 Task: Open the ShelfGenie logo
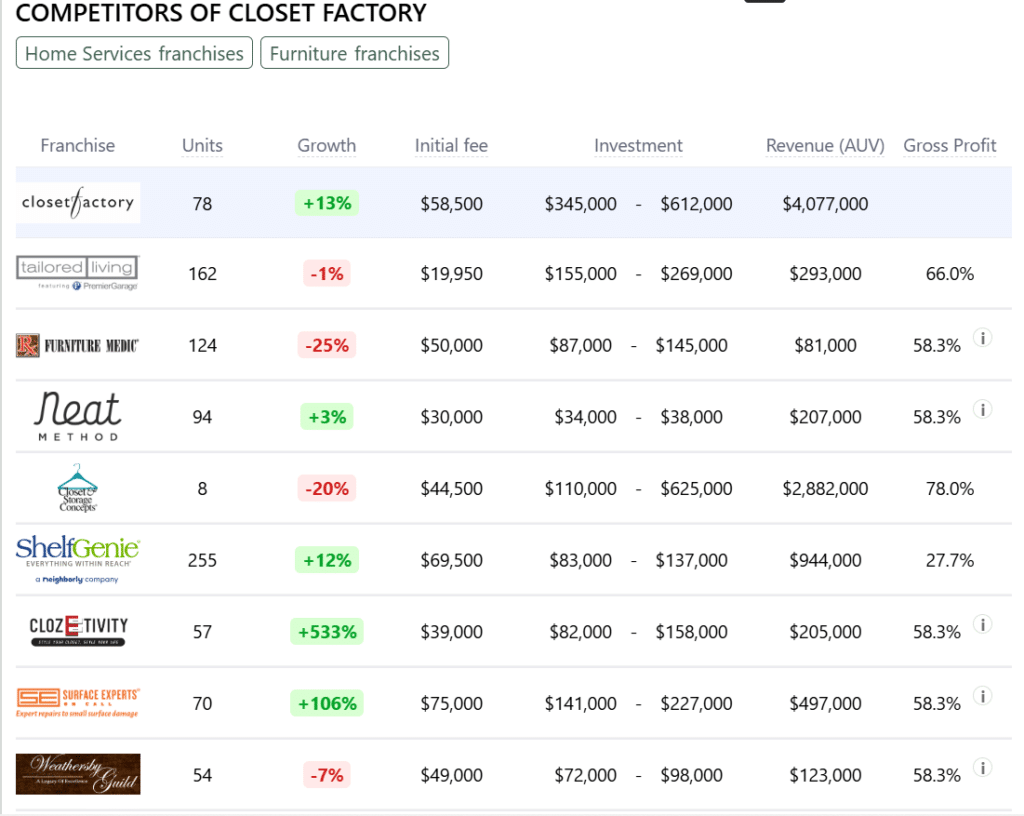point(78,559)
